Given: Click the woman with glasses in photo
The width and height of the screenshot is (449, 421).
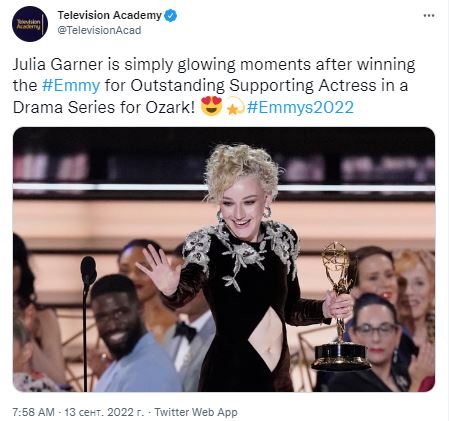Looking at the screenshot, I should pyautogui.click(x=375, y=342).
